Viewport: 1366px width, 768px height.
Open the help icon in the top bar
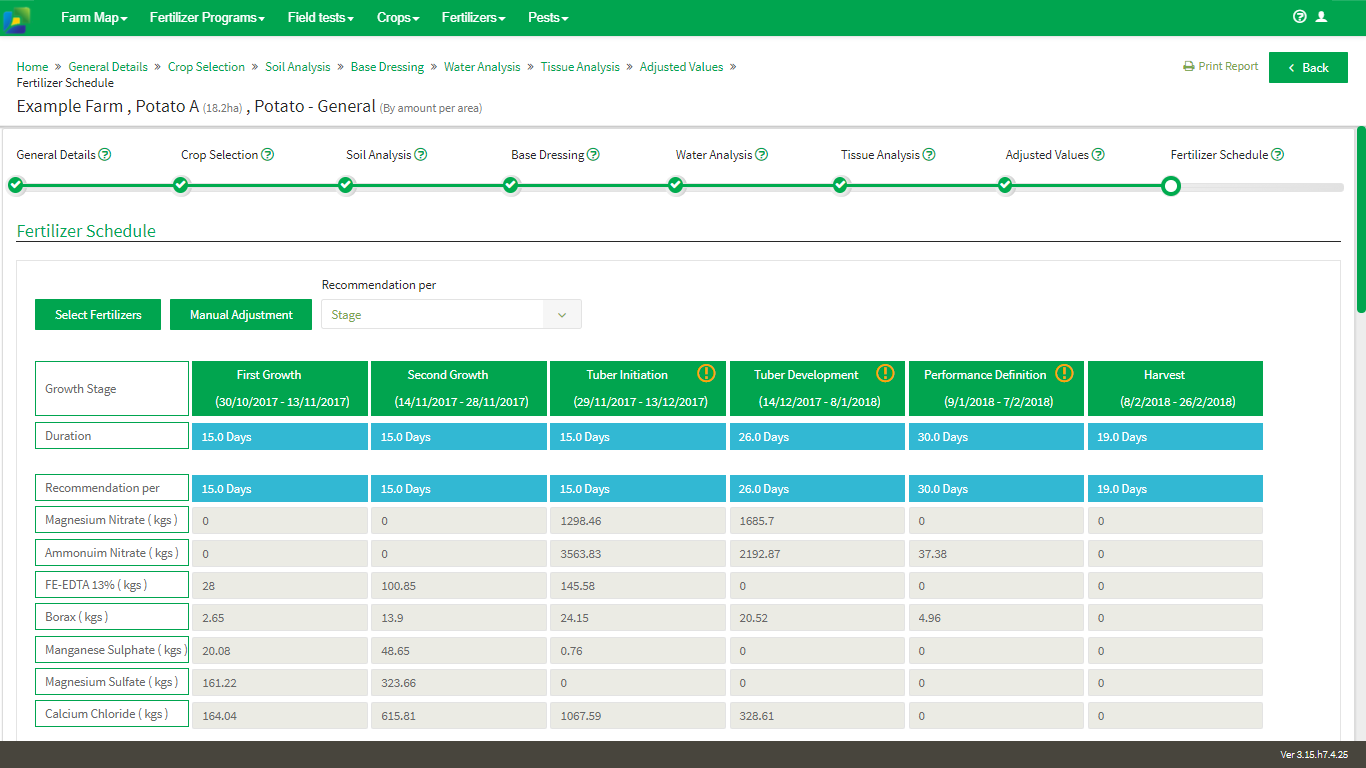point(1300,17)
